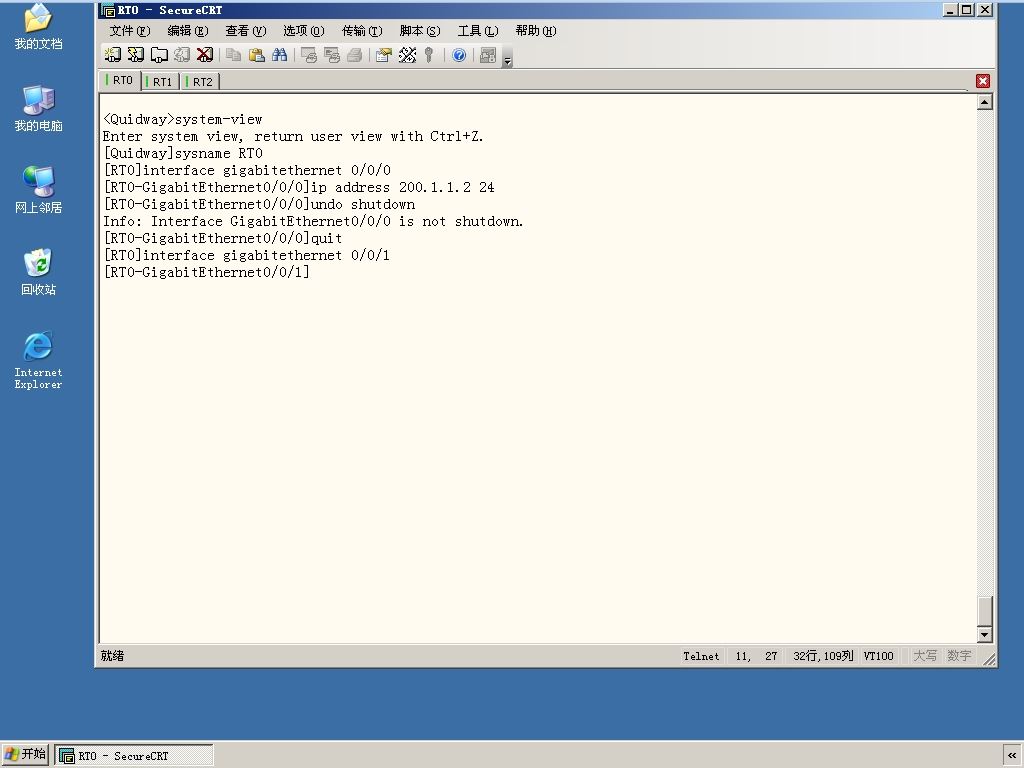This screenshot has width=1024, height=768.
Task: Click the 'VT100' status bar entry
Action: 878,656
